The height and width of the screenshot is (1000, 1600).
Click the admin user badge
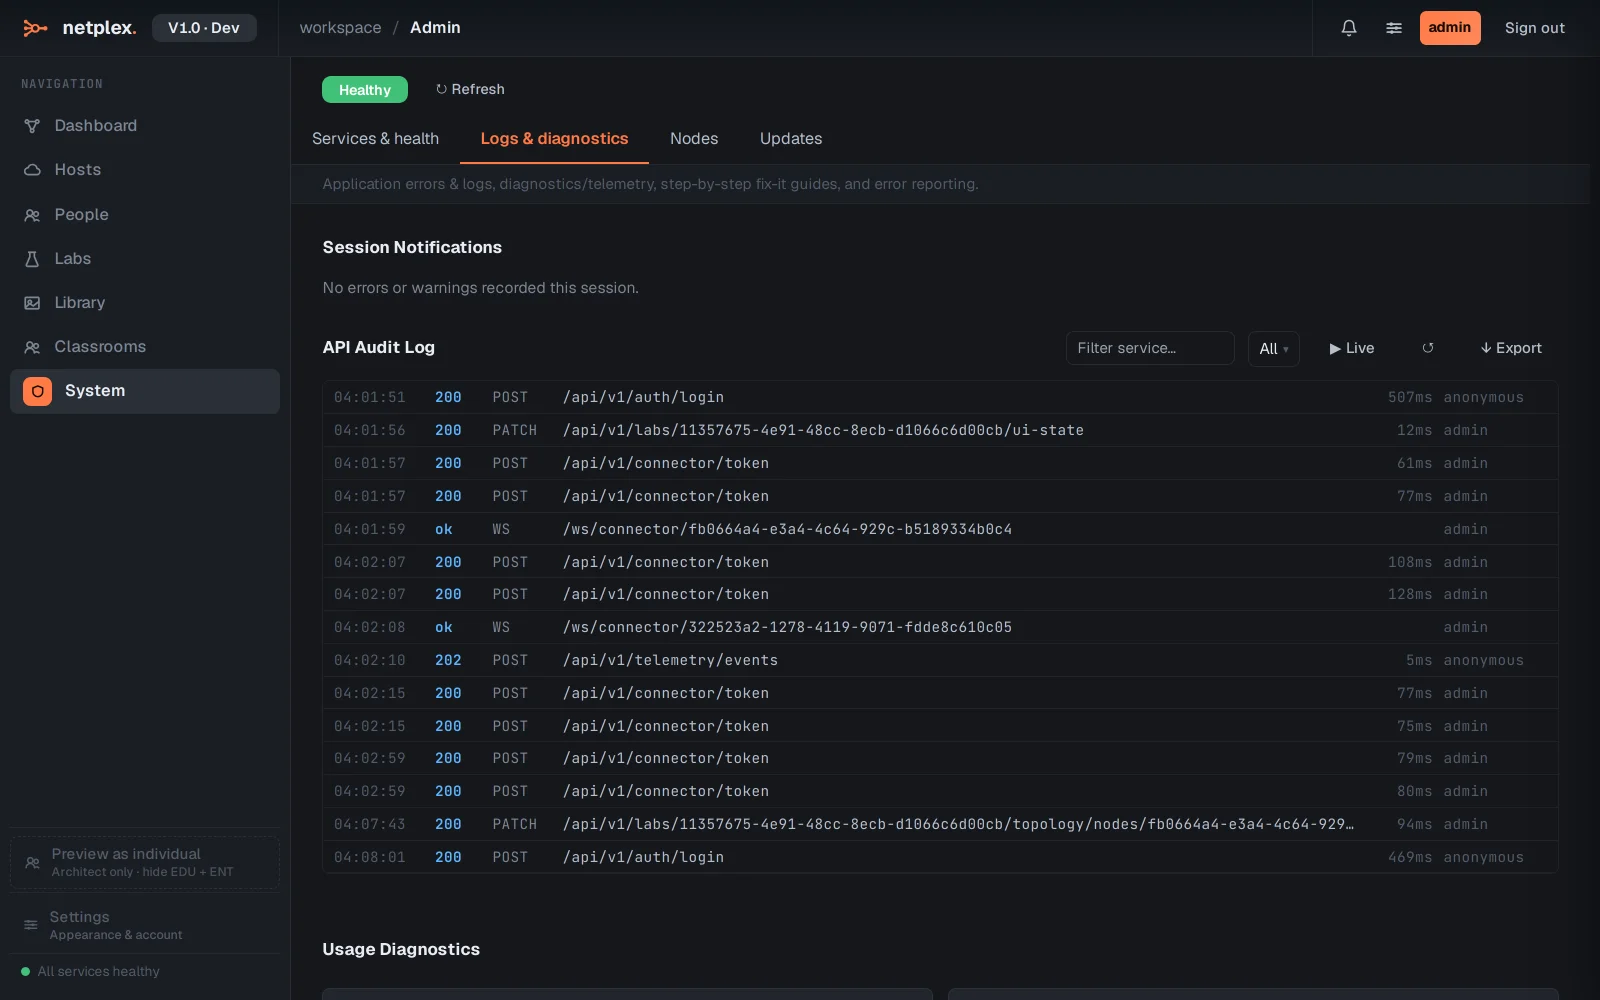[1450, 28]
